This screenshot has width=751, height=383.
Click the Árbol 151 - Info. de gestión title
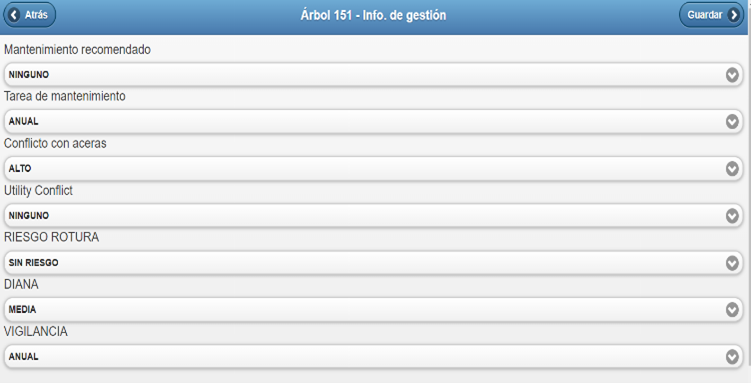coord(373,15)
